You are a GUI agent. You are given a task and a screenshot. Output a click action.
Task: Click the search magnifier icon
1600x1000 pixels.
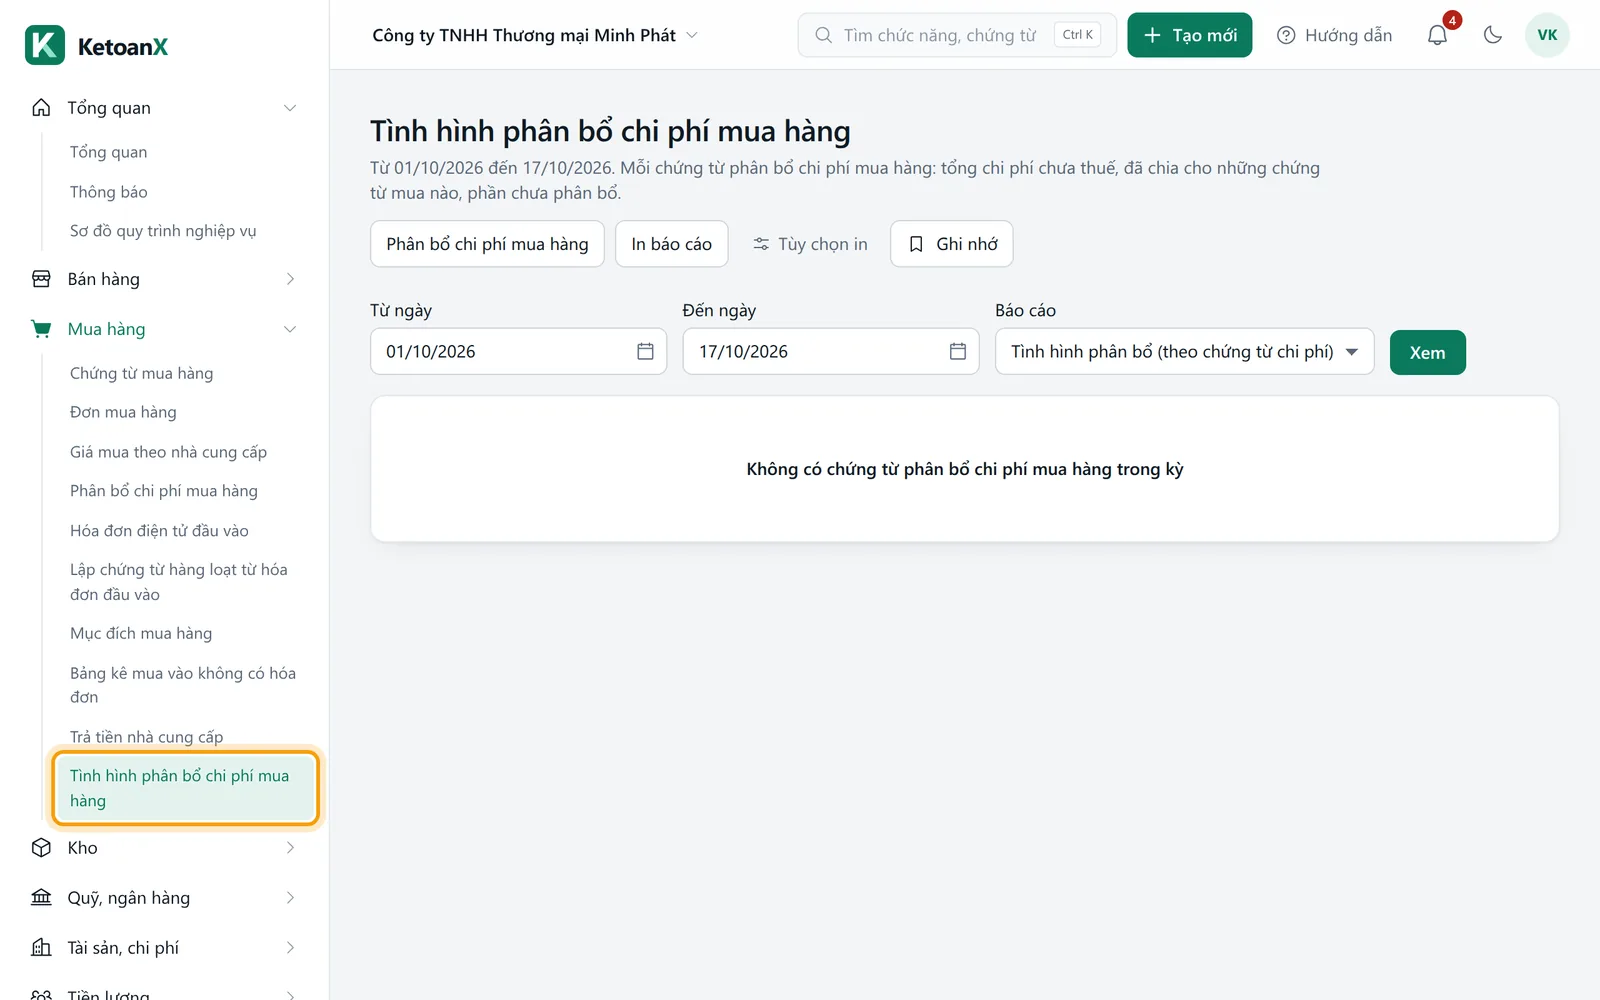point(823,35)
